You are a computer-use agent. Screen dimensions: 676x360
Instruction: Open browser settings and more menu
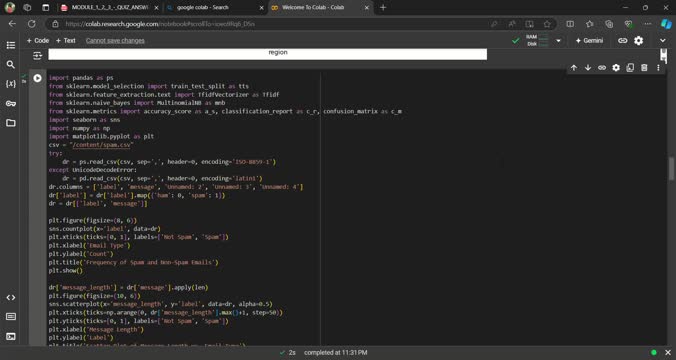point(648,24)
